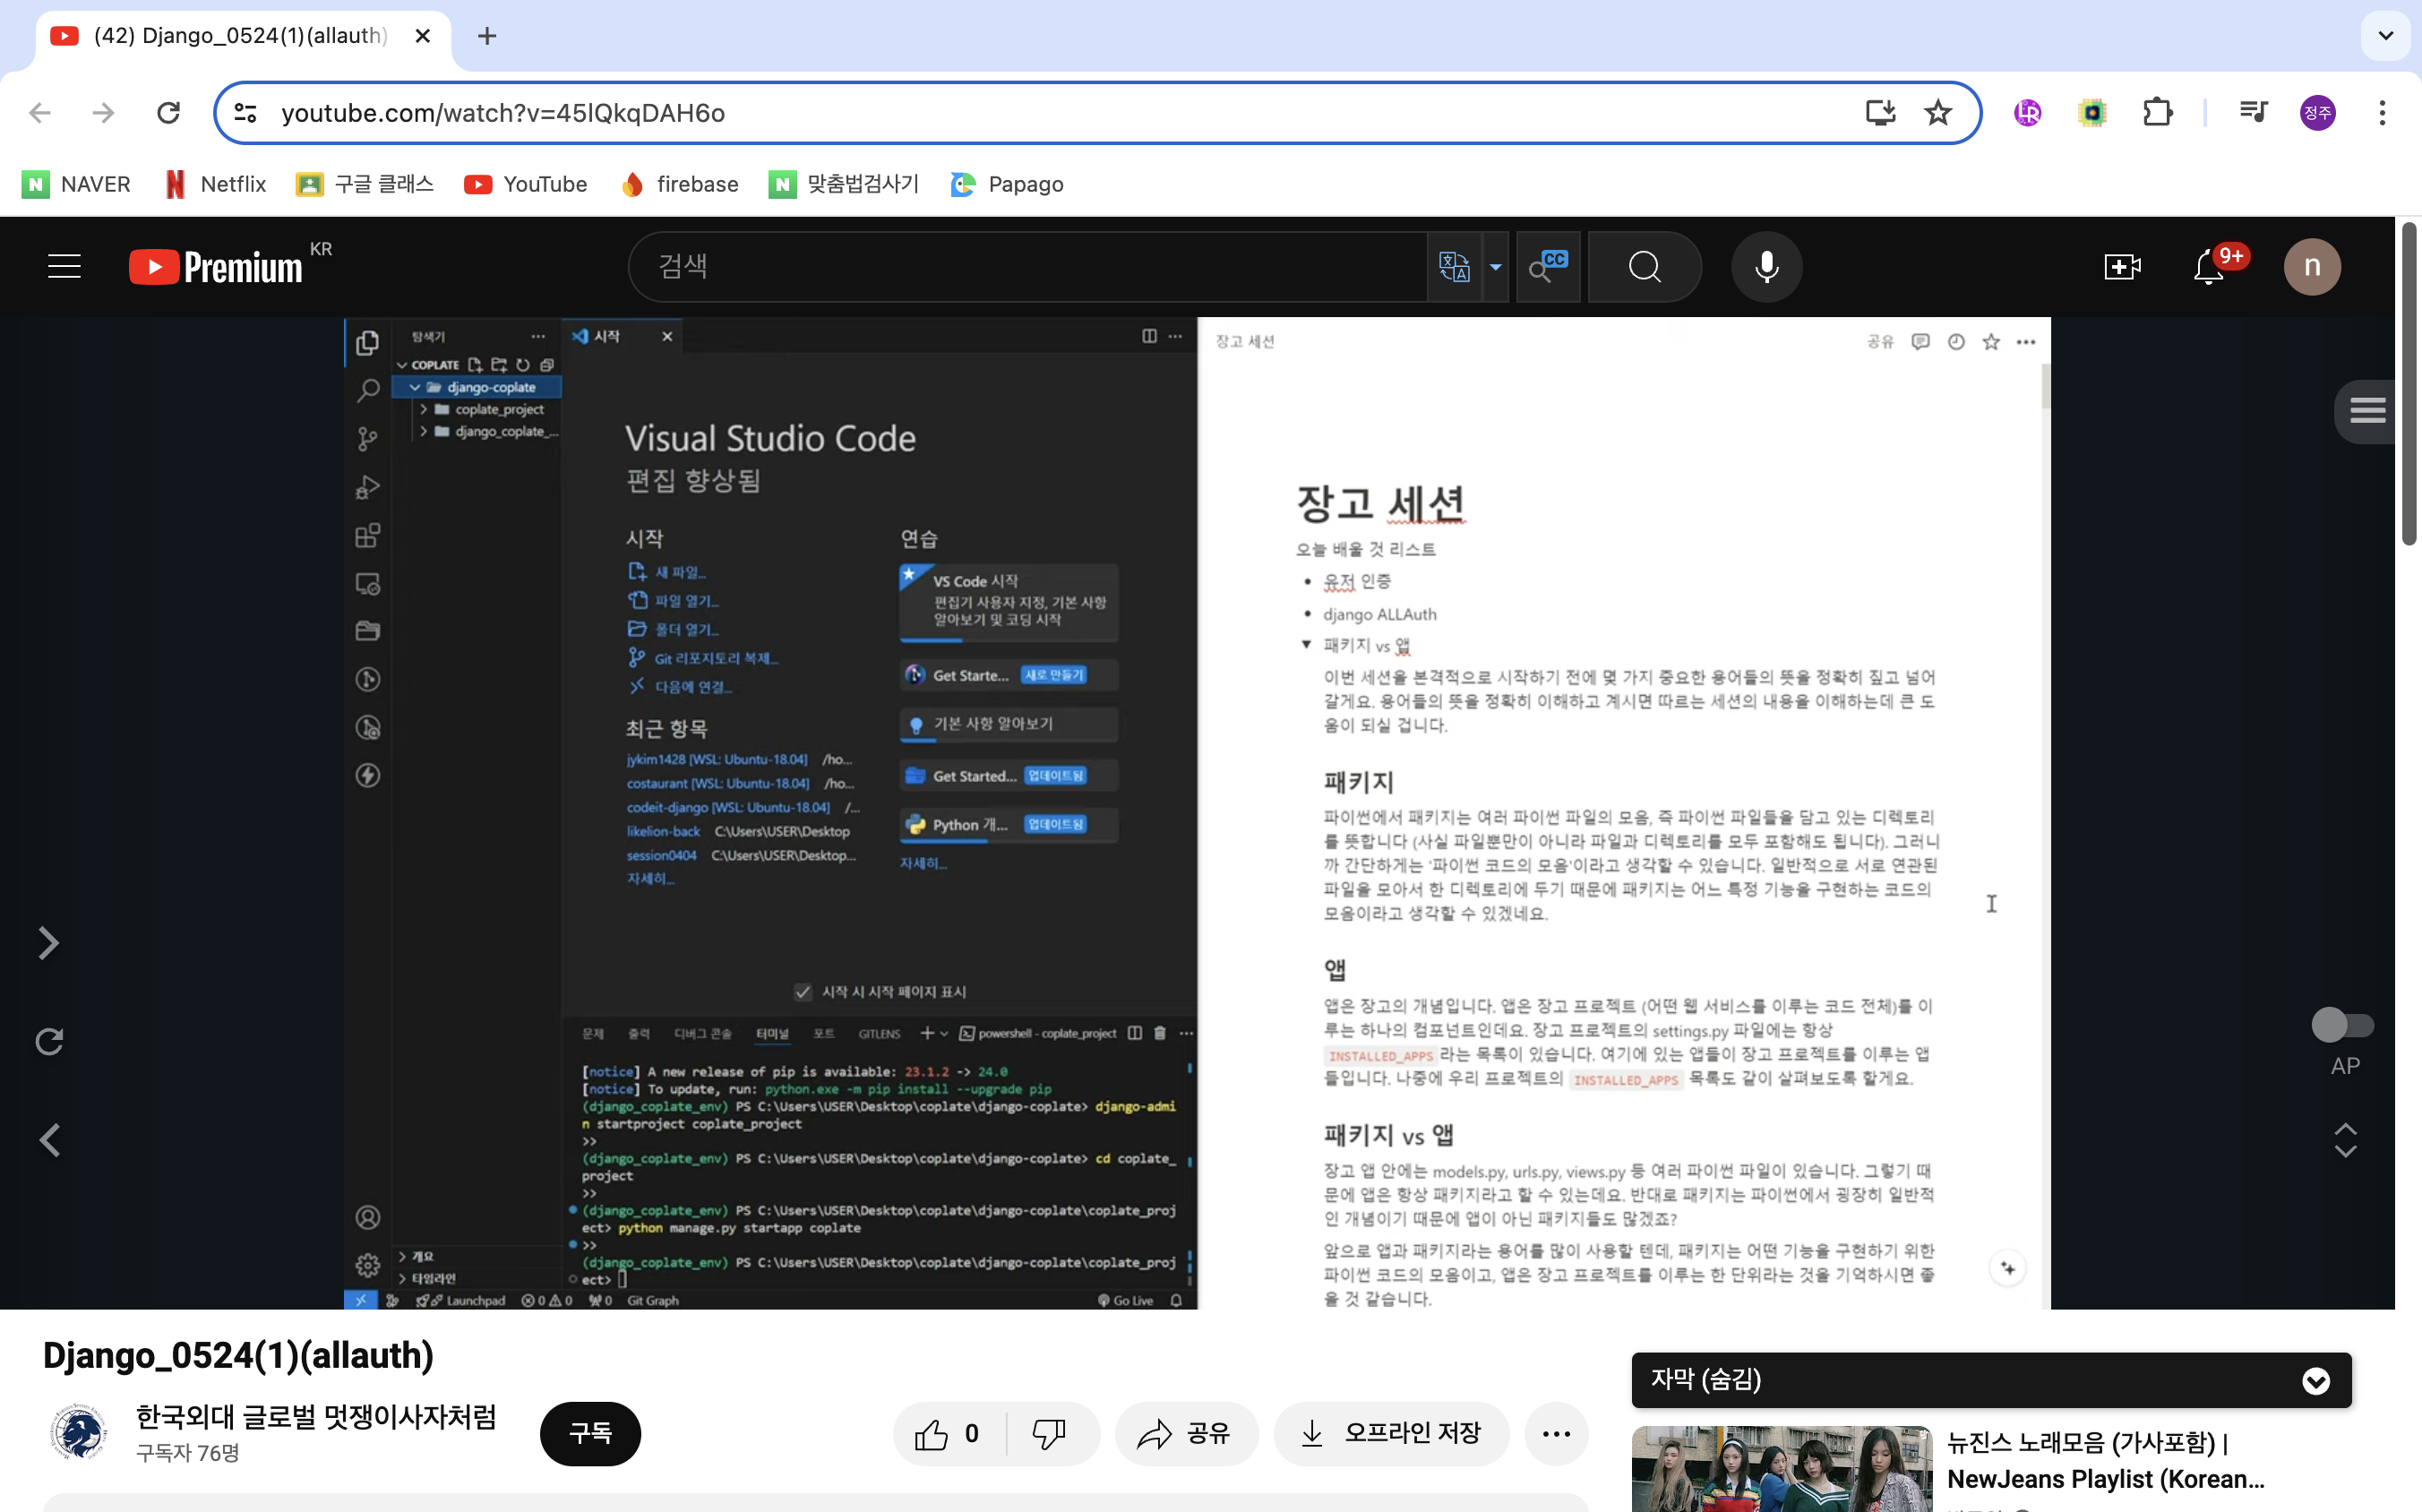Open the YouTube notifications bell
This screenshot has width=2422, height=1512.
(x=2209, y=267)
